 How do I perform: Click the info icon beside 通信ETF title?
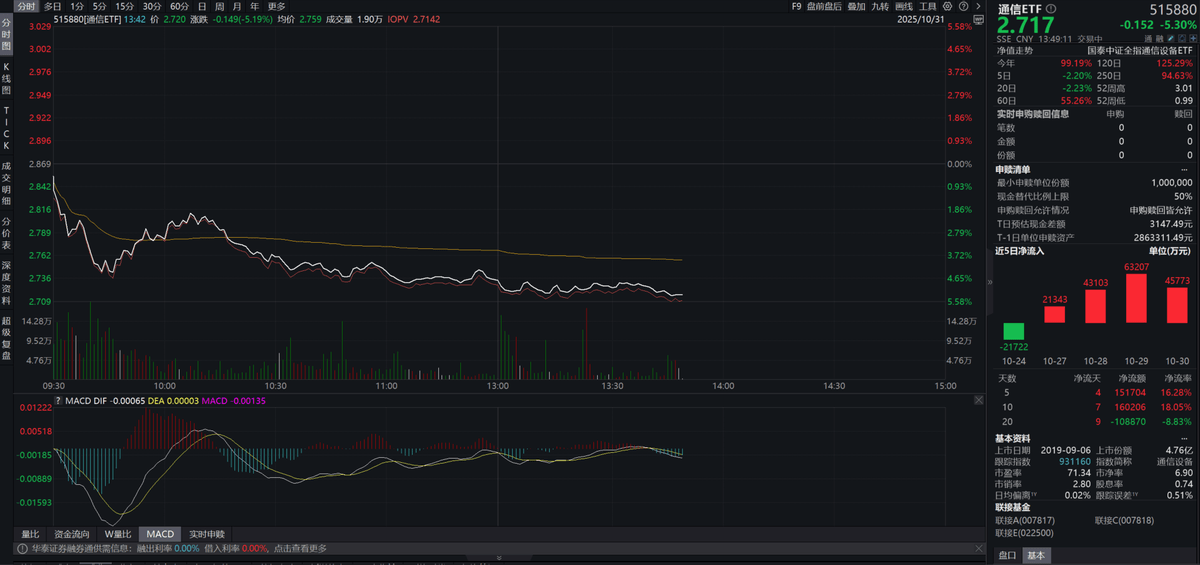tap(1050, 9)
